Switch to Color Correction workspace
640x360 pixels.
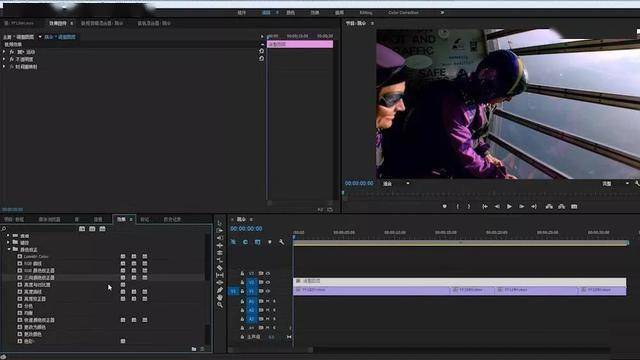pyautogui.click(x=403, y=13)
